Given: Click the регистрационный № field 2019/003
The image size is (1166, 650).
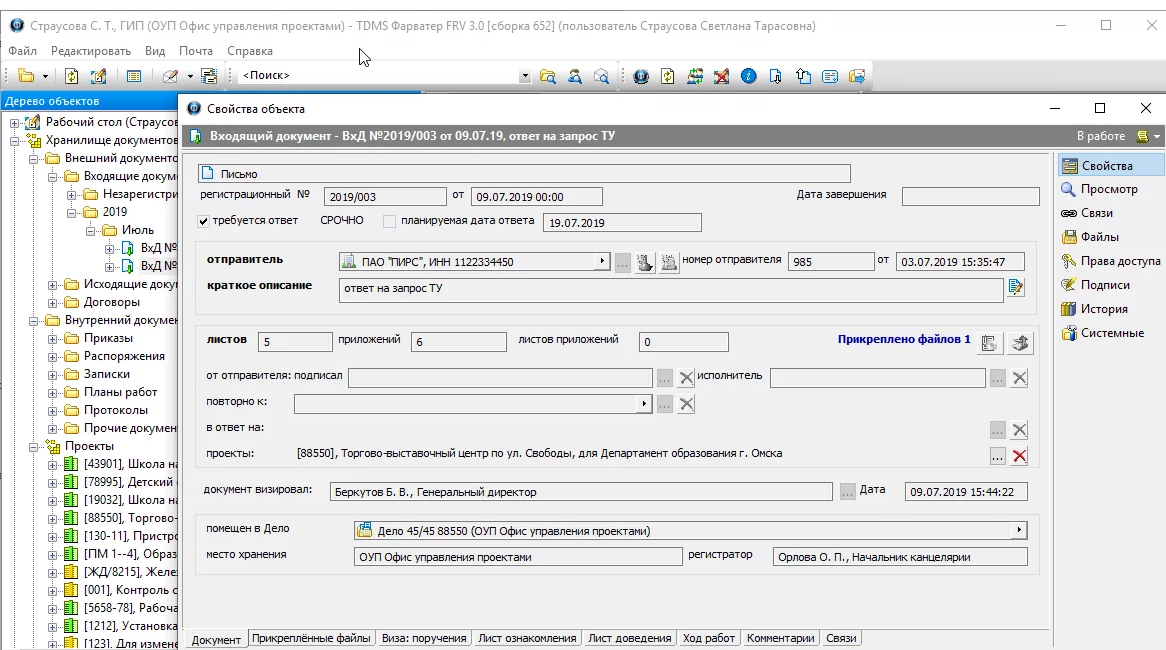Looking at the screenshot, I should (x=384, y=196).
